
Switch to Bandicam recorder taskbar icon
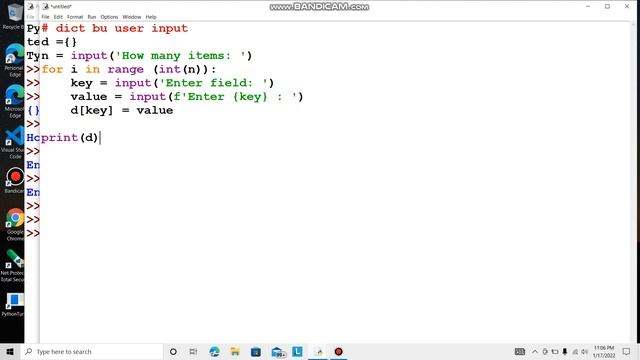[x=338, y=351]
